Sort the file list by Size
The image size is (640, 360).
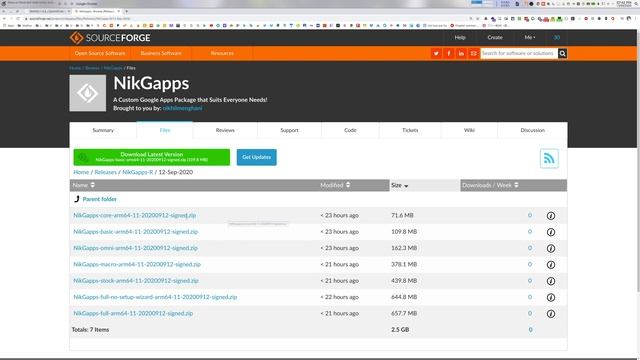tap(400, 185)
